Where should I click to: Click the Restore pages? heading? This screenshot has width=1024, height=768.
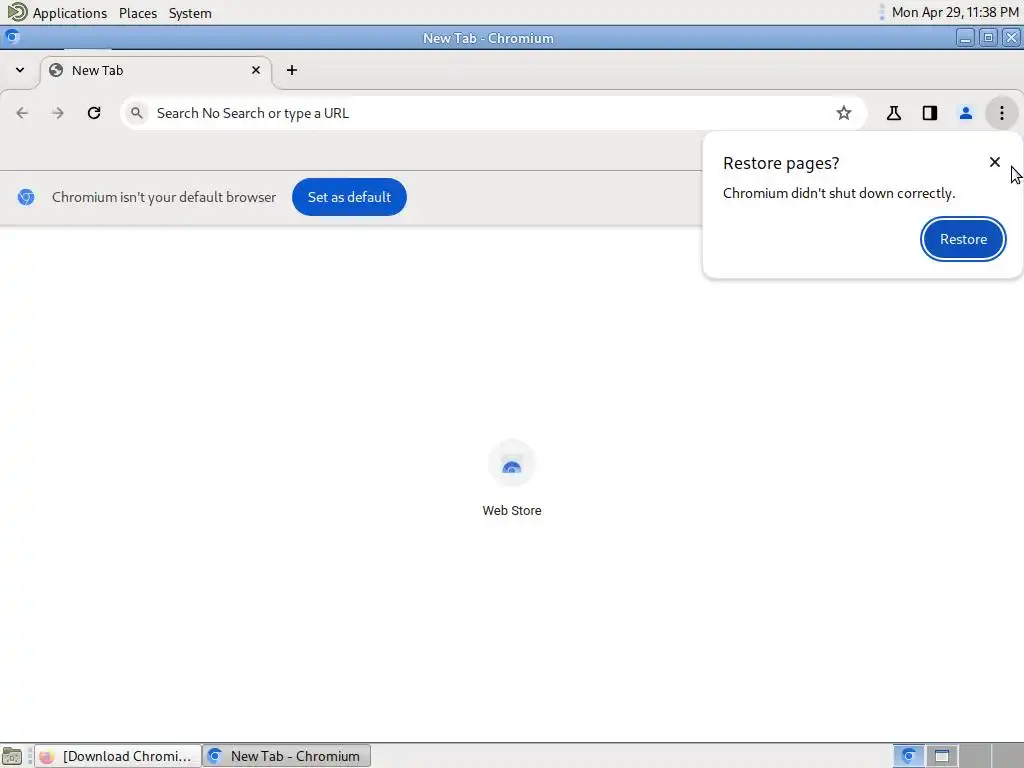pyautogui.click(x=781, y=163)
